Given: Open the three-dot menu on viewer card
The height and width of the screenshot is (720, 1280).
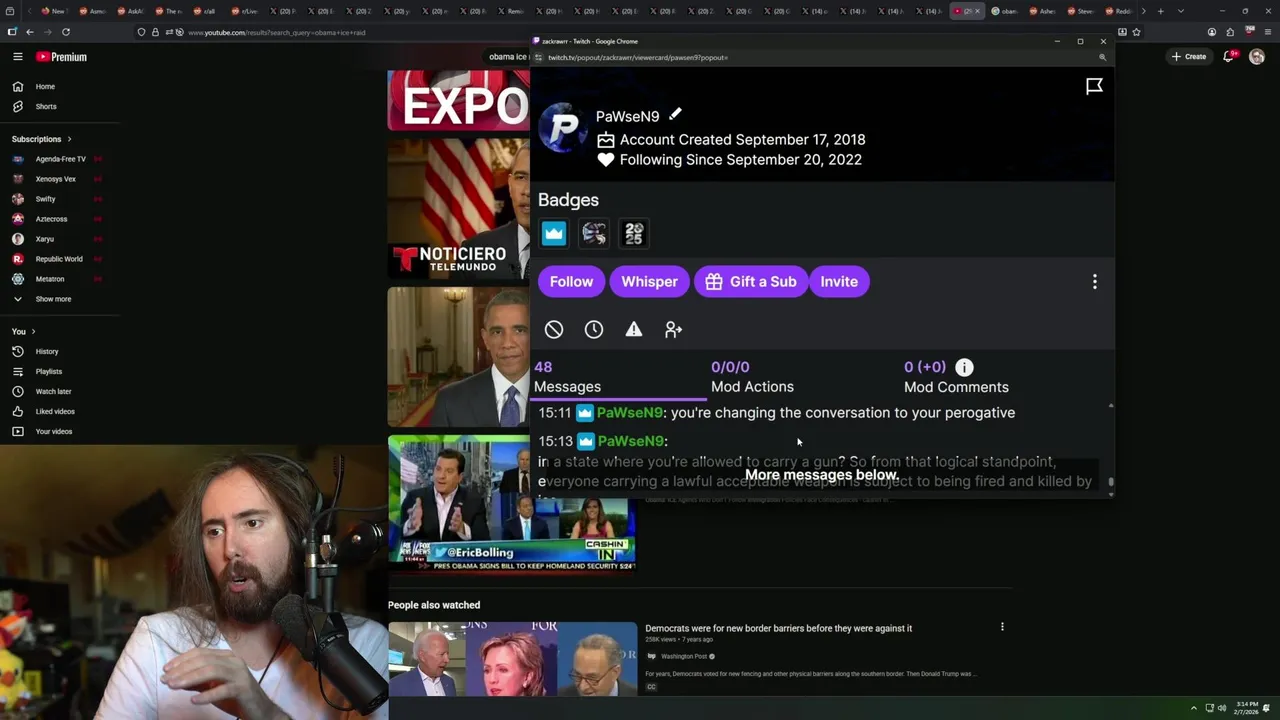Looking at the screenshot, I should (x=1095, y=282).
